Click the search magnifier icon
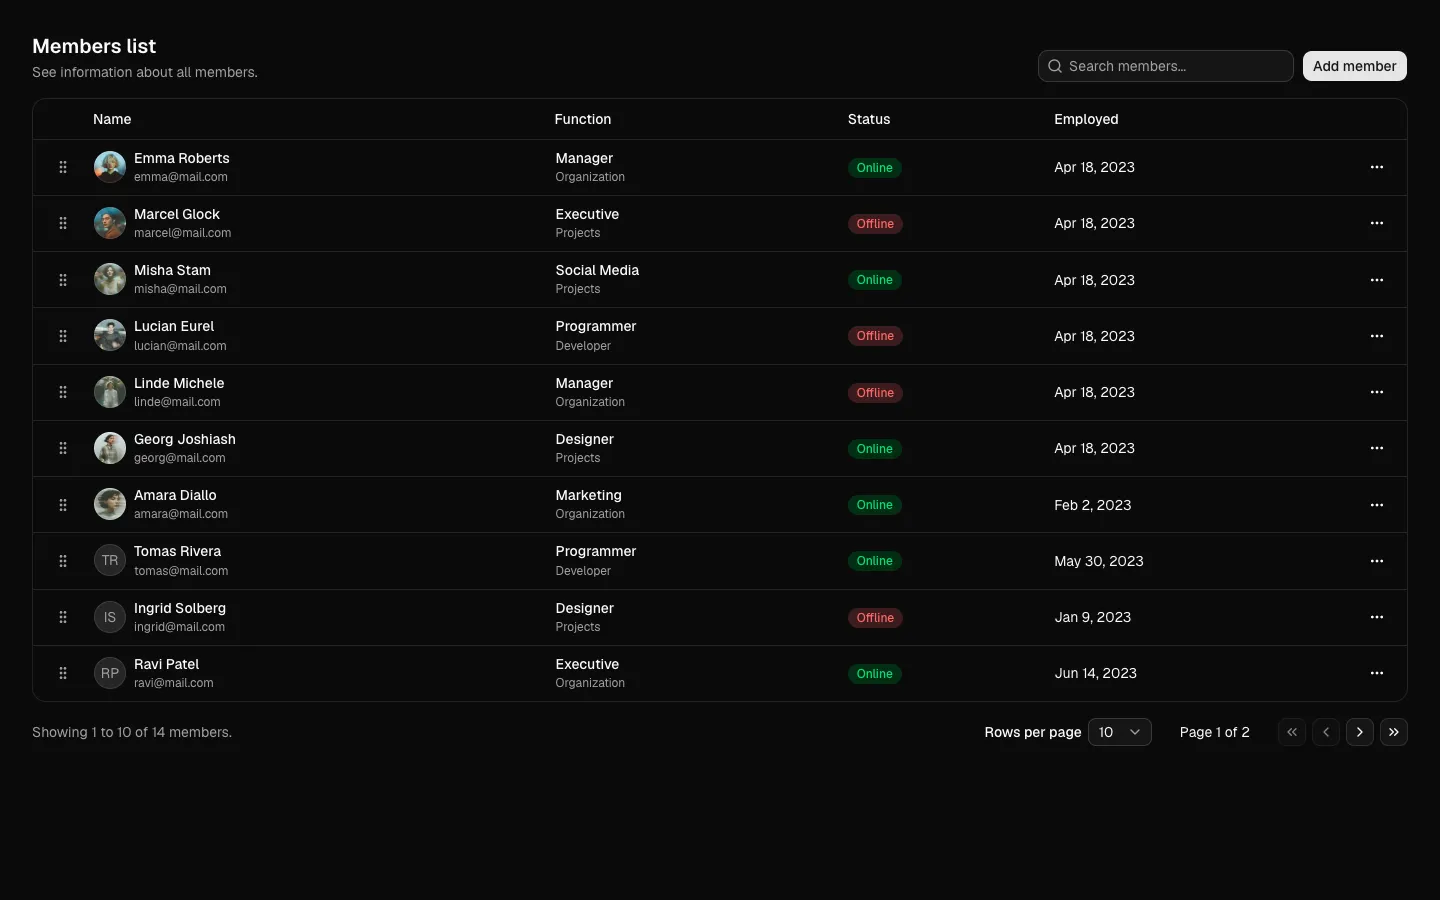 pyautogui.click(x=1055, y=66)
